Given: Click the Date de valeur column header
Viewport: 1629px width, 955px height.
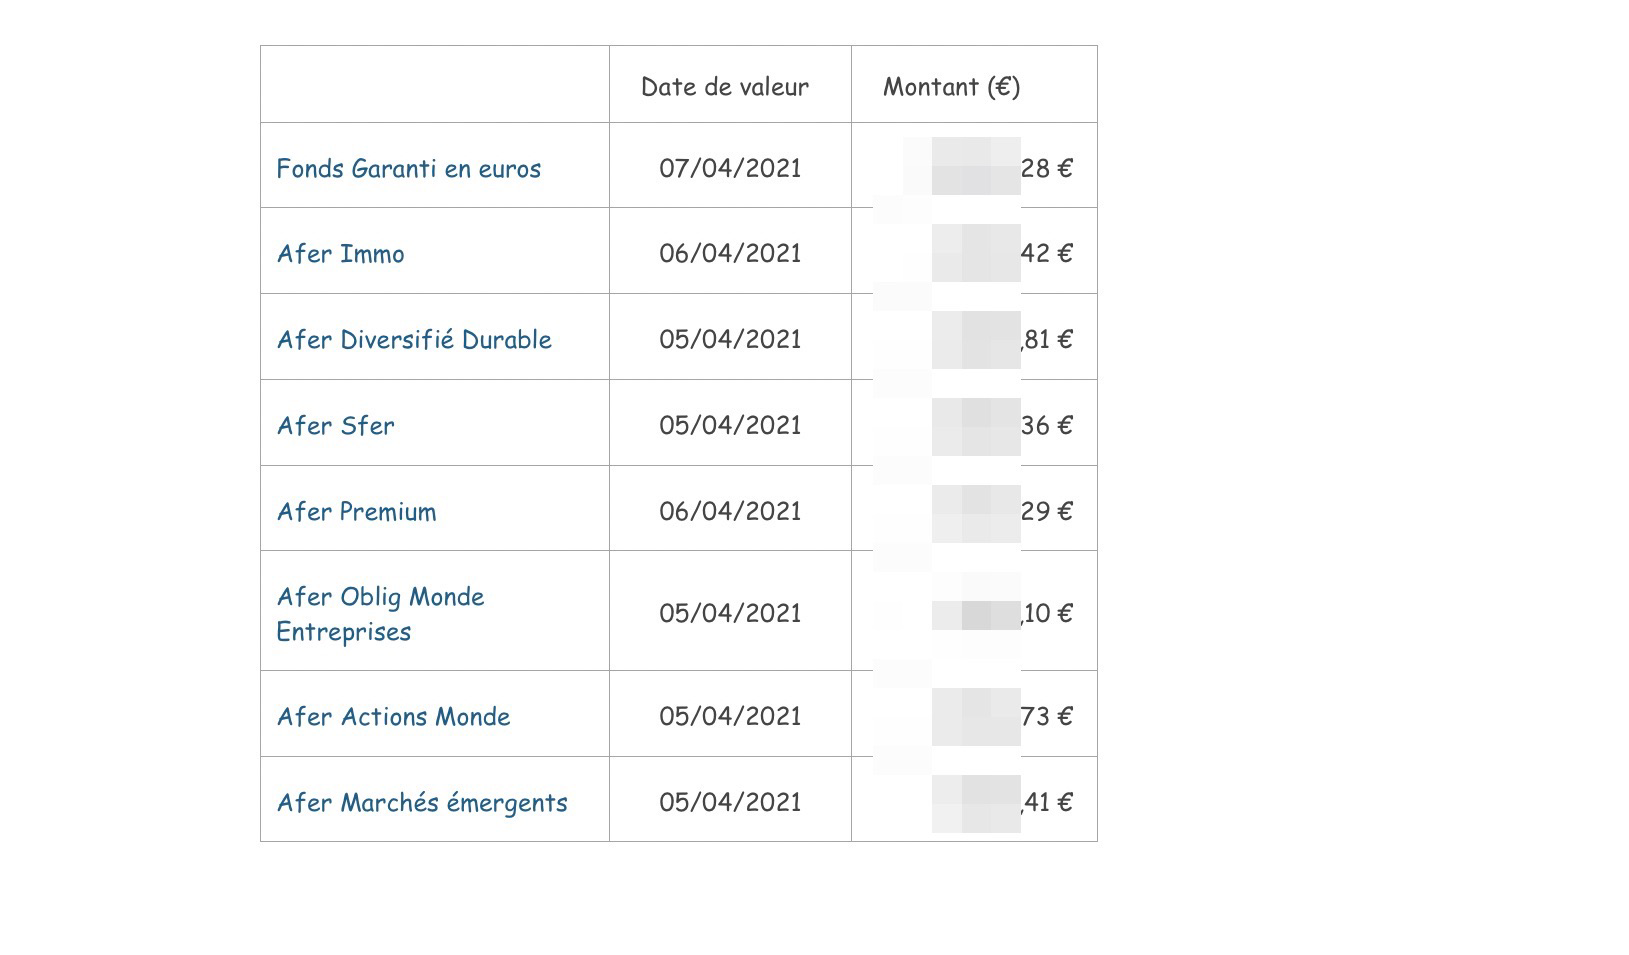Looking at the screenshot, I should 725,87.
